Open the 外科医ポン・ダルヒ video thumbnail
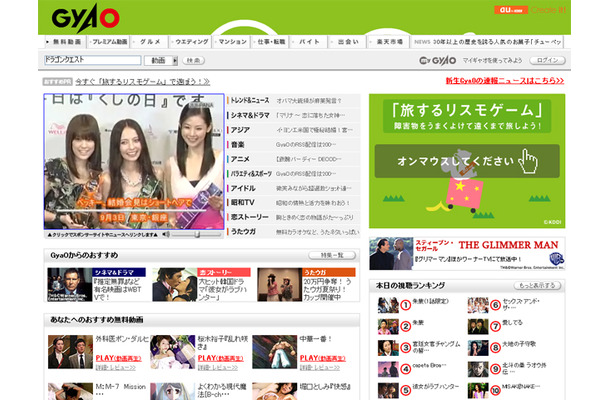Screen dimensions: 610x400 (x=70, y=352)
